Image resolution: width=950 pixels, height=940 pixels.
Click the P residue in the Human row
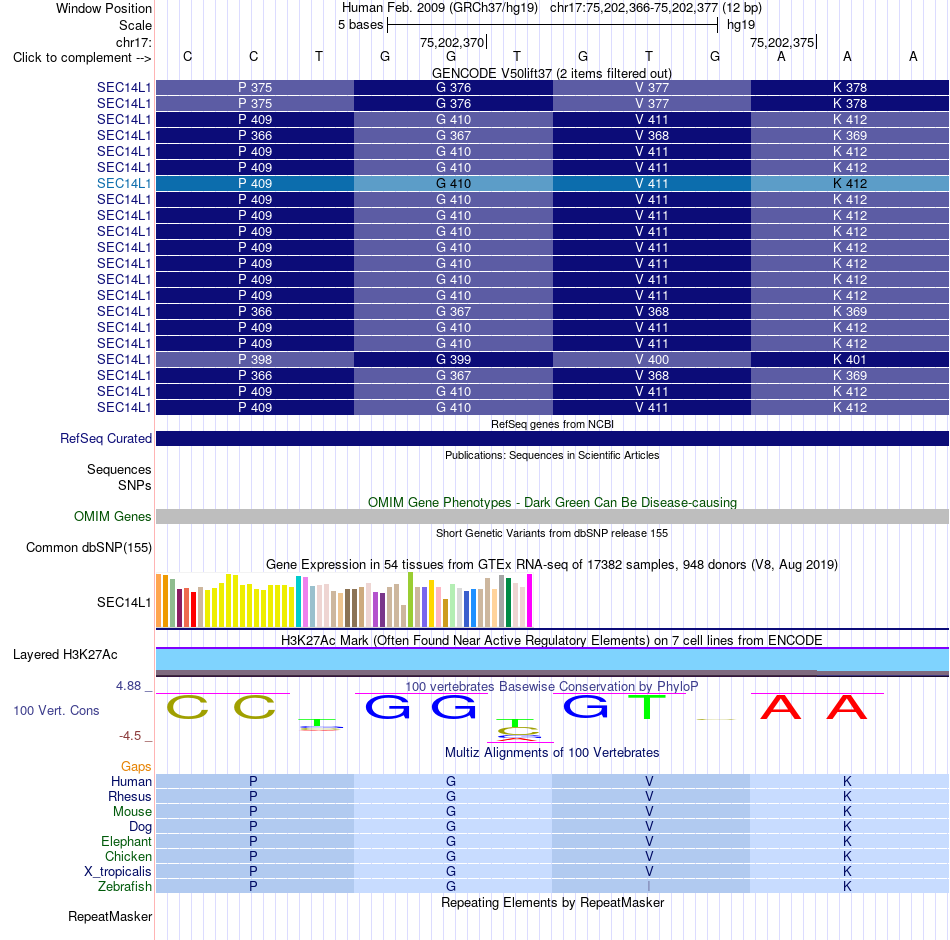253,781
